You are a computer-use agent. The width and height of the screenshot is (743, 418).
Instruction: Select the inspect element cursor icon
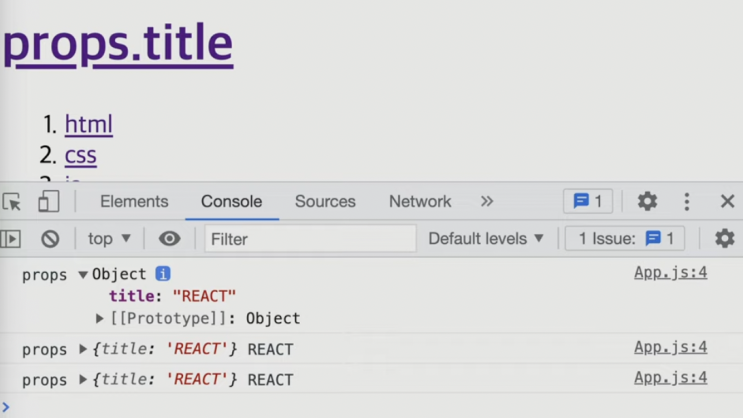[x=13, y=202]
